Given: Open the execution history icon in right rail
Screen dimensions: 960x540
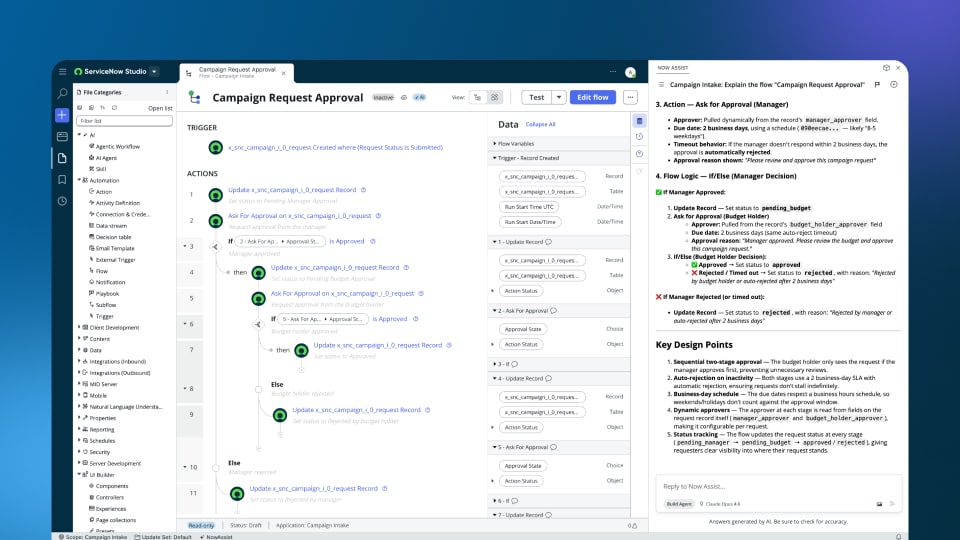Looking at the screenshot, I should [x=639, y=137].
